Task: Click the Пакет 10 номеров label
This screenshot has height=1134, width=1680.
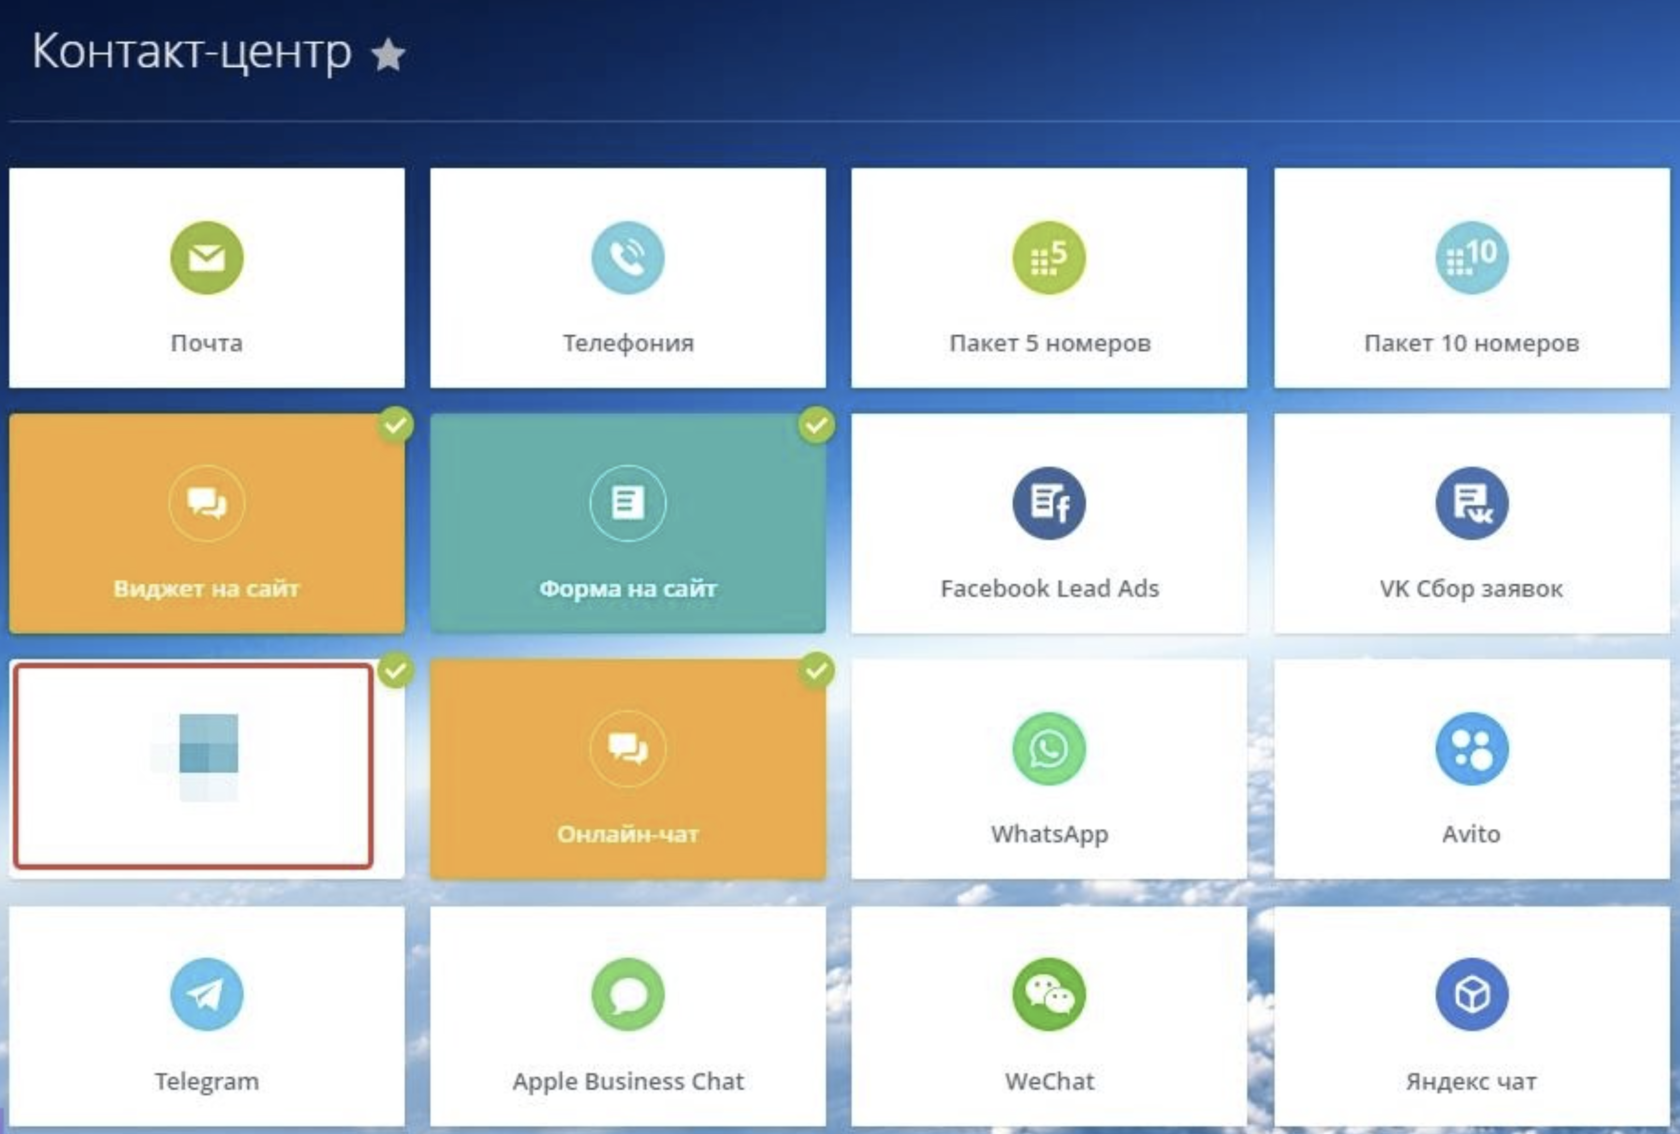Action: click(x=1471, y=343)
